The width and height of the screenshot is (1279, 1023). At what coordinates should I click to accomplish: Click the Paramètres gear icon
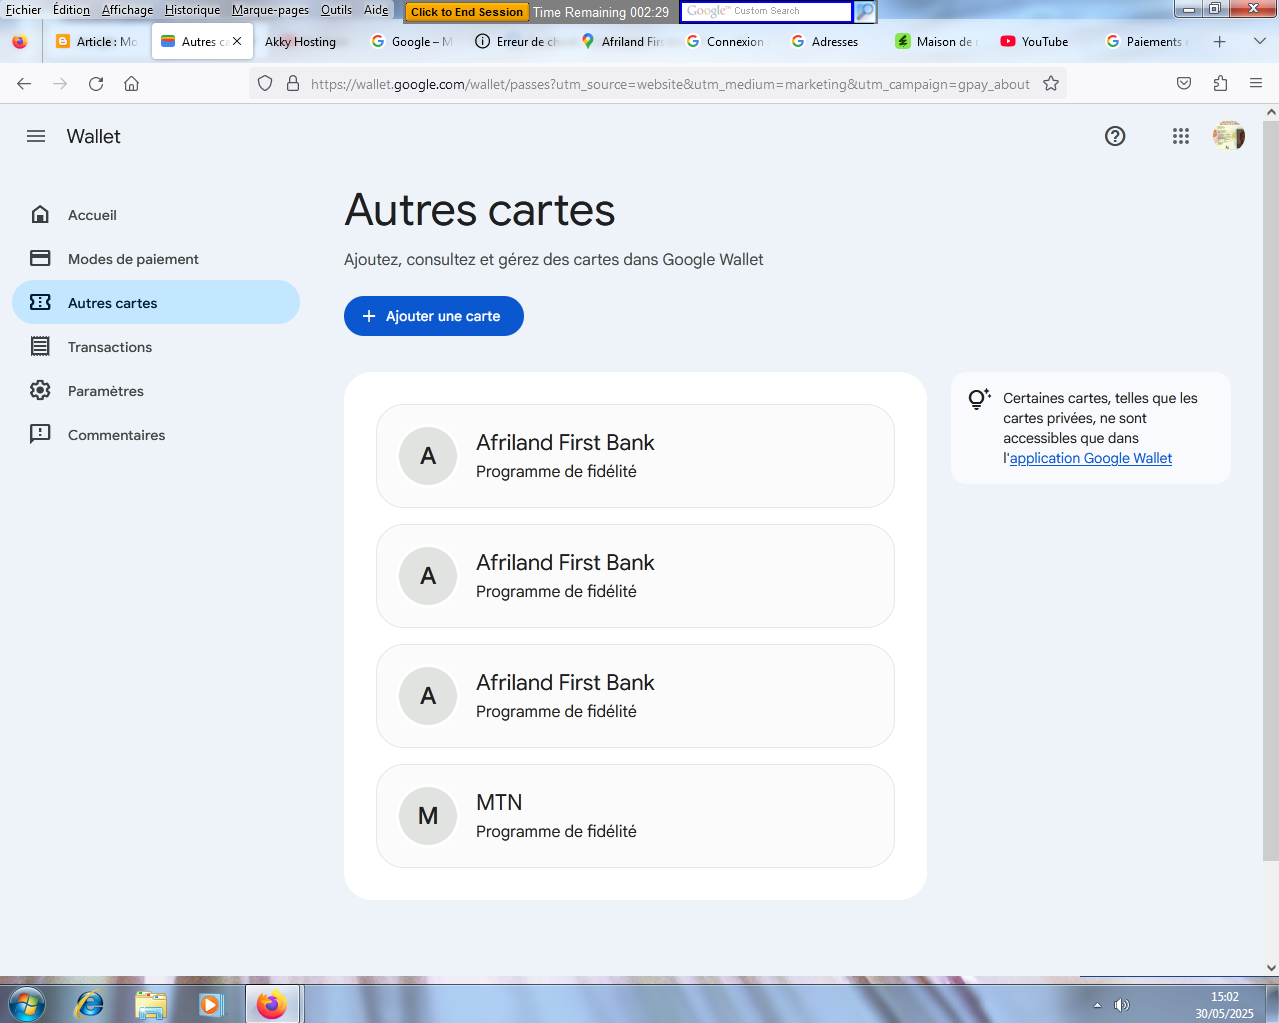(40, 390)
